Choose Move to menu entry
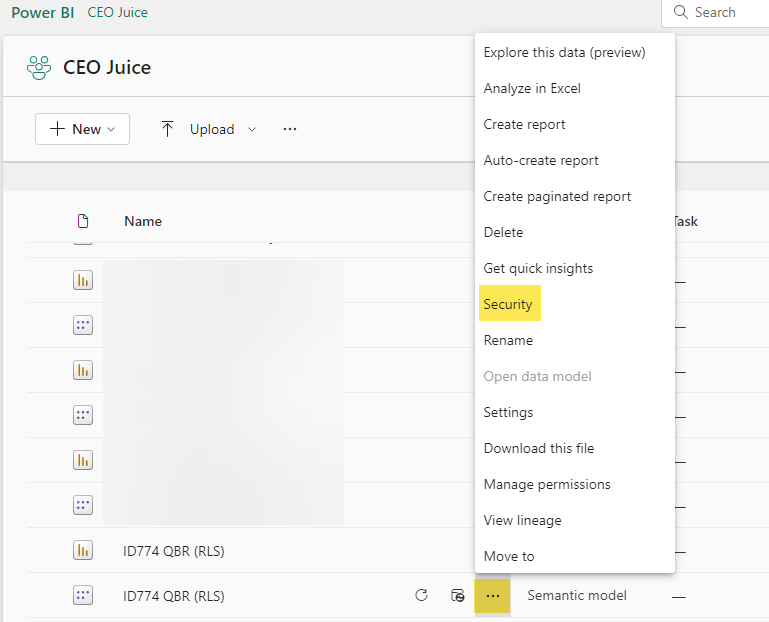The width and height of the screenshot is (769, 622). pyautogui.click(x=509, y=556)
